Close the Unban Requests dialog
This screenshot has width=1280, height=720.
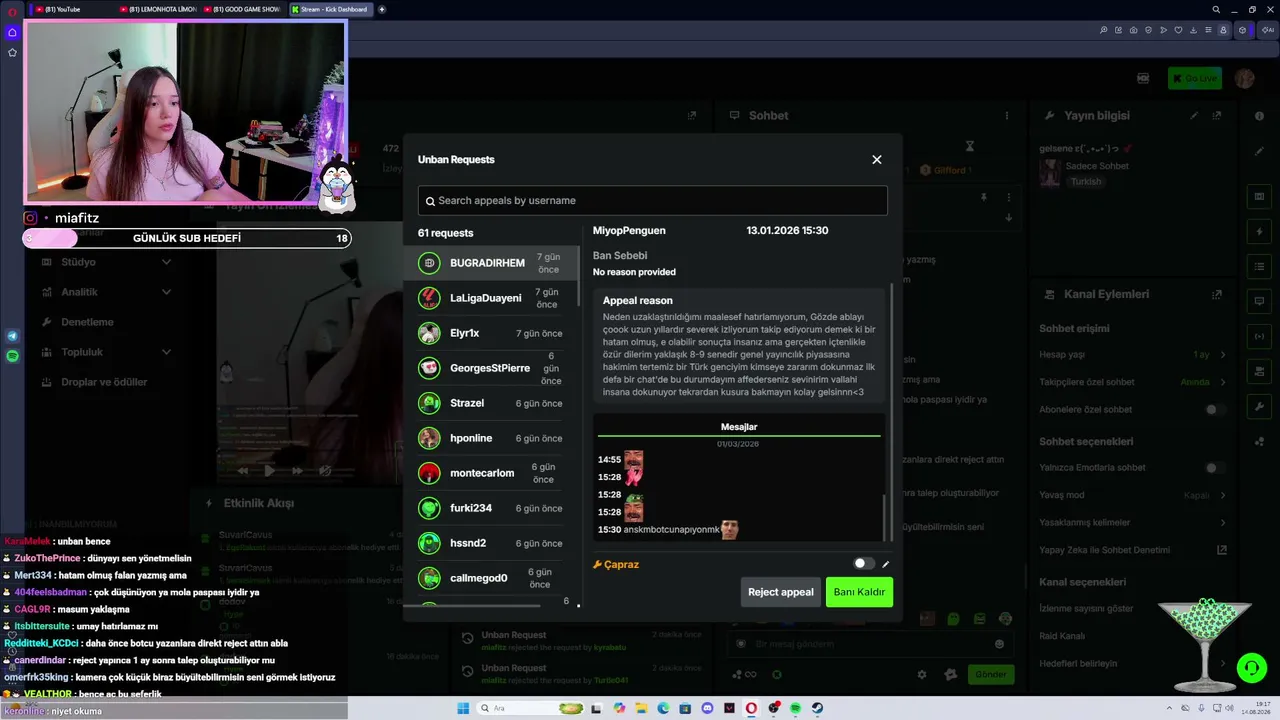[877, 160]
